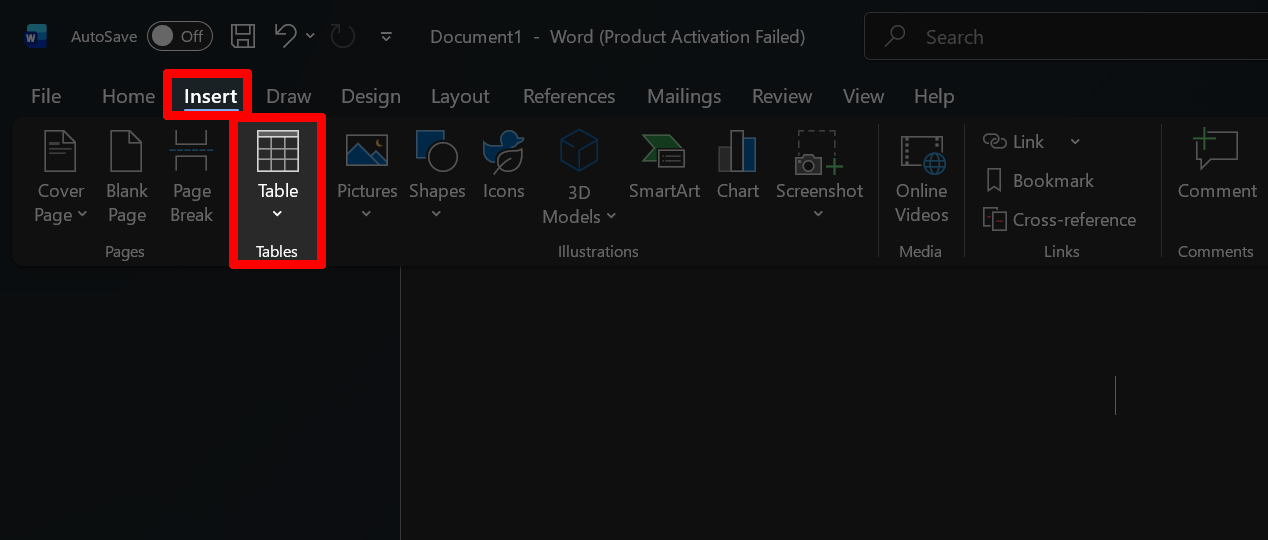Open the References tab
1268x540 pixels.
coord(569,97)
